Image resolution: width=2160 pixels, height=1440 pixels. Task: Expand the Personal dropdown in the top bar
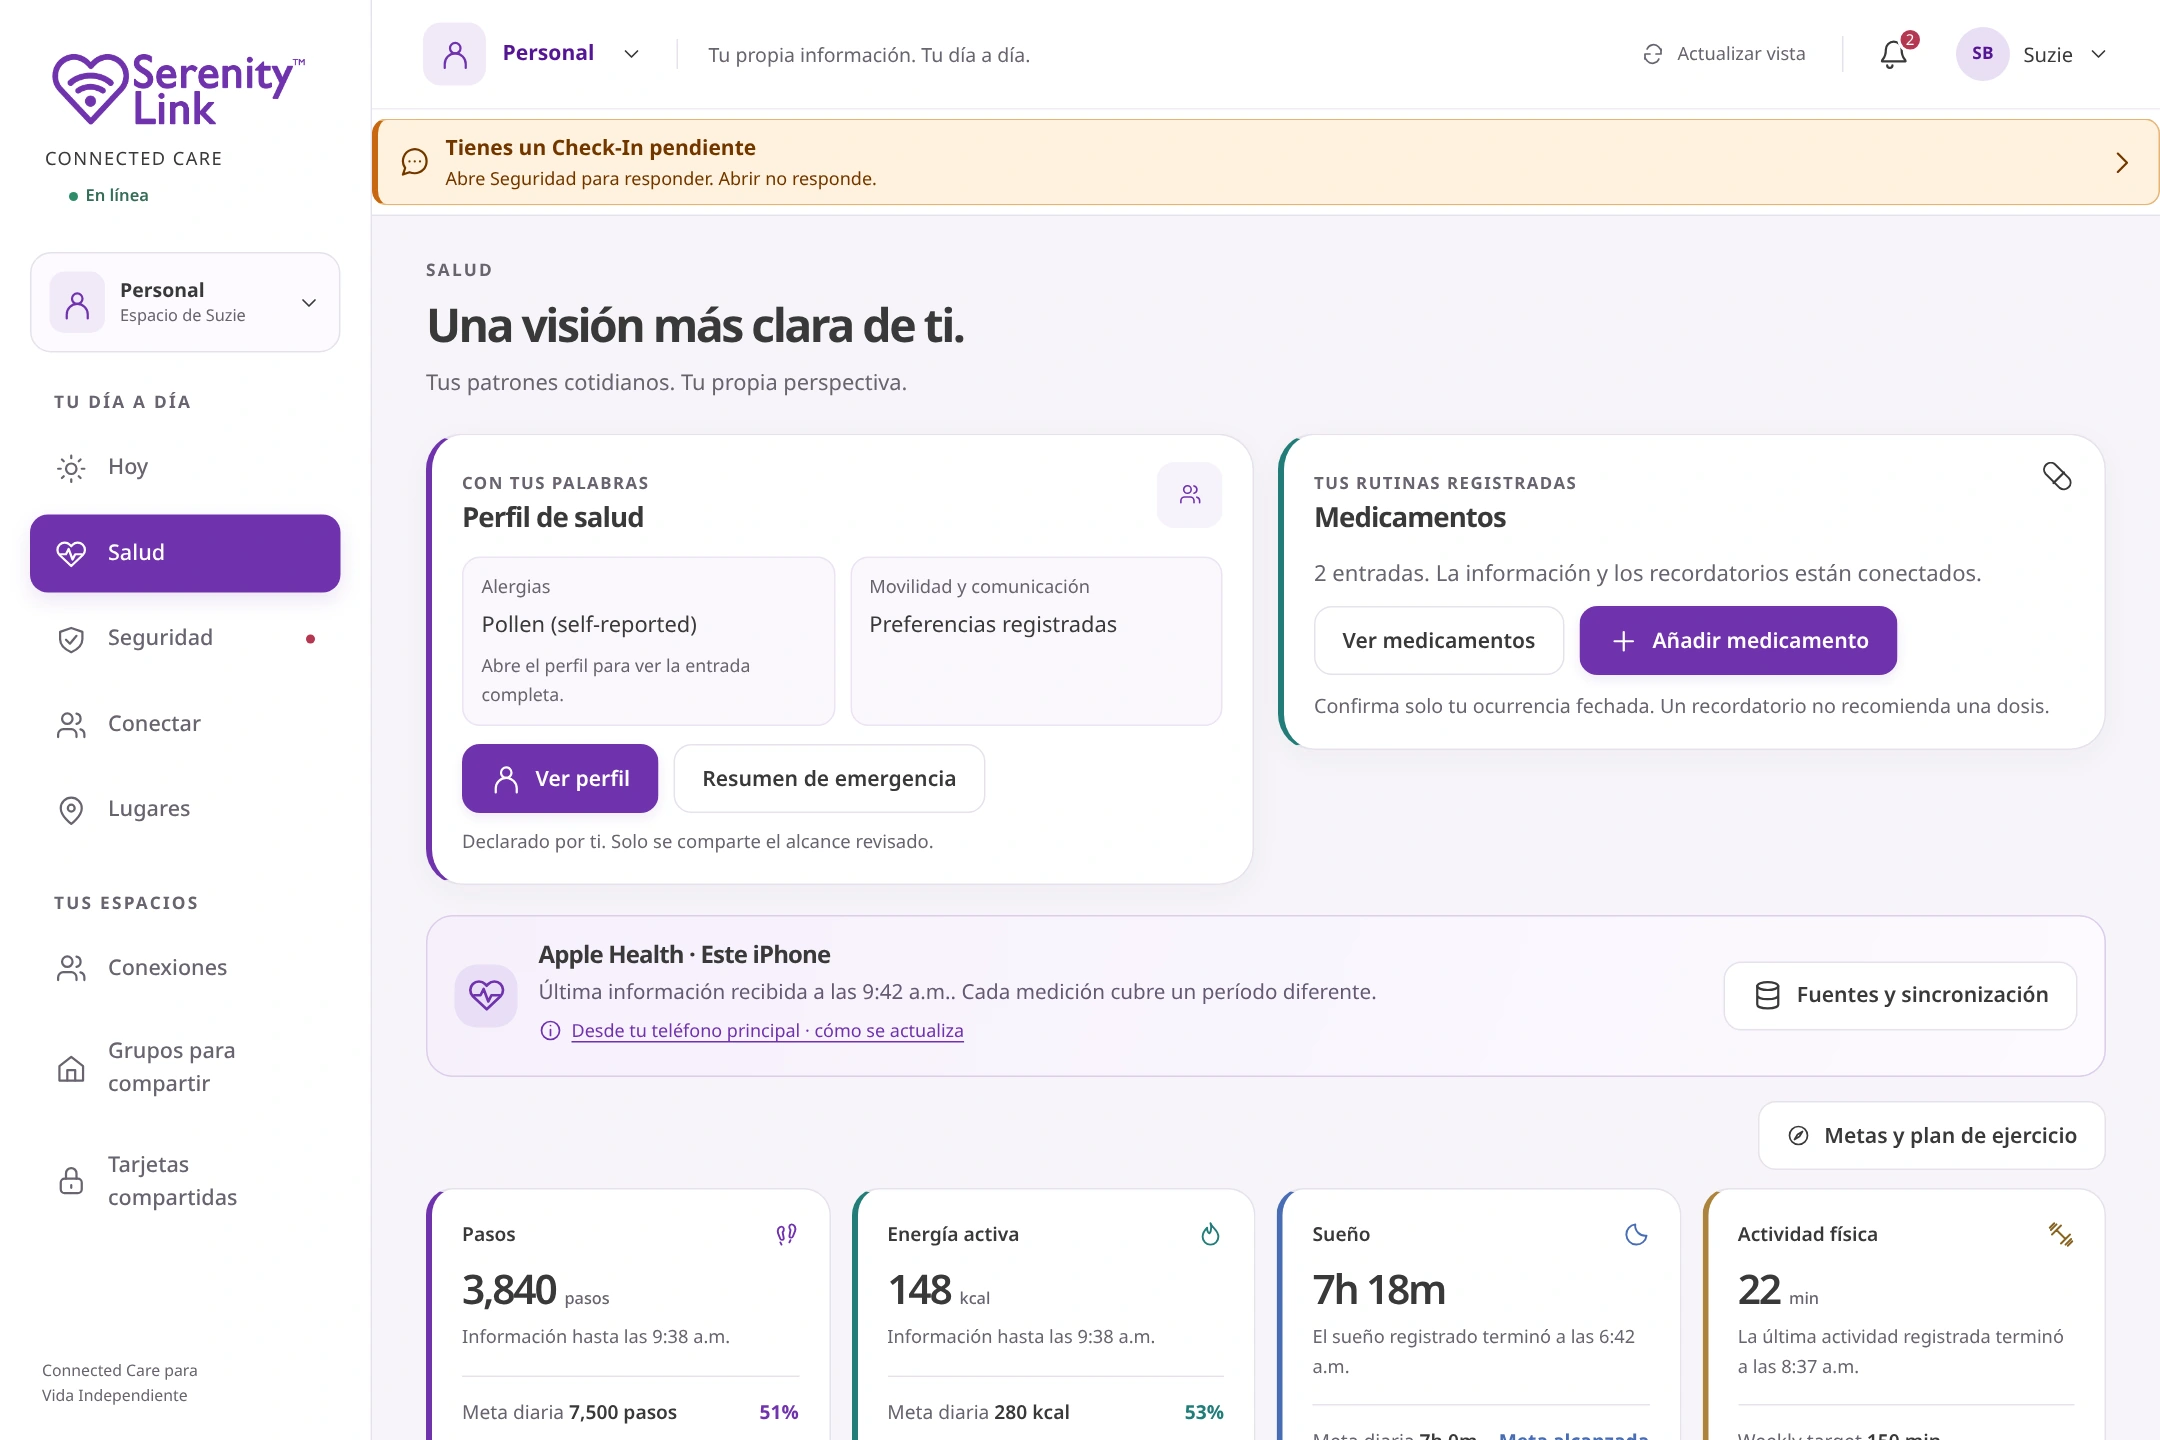coord(631,54)
